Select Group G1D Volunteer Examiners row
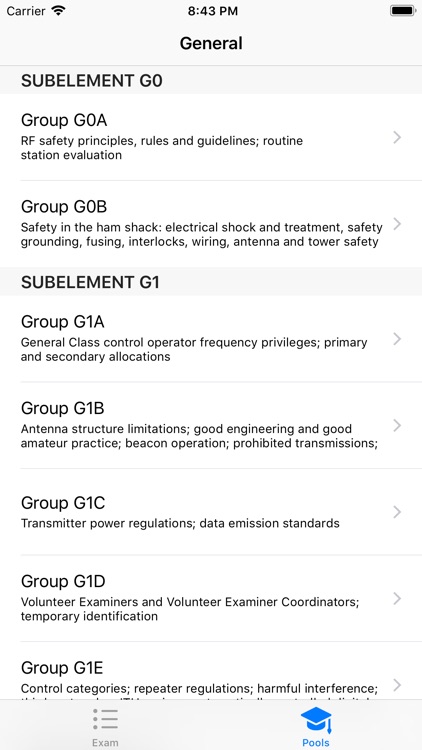The image size is (422, 750). [211, 598]
